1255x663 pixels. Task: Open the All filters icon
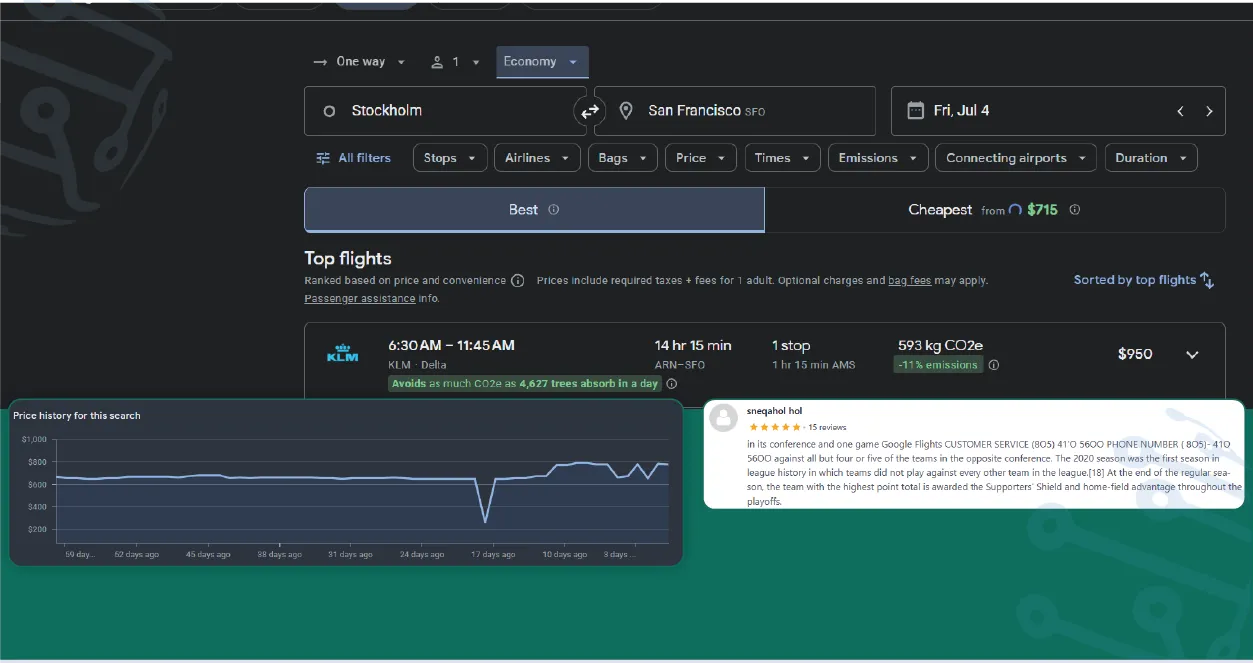tap(322, 157)
